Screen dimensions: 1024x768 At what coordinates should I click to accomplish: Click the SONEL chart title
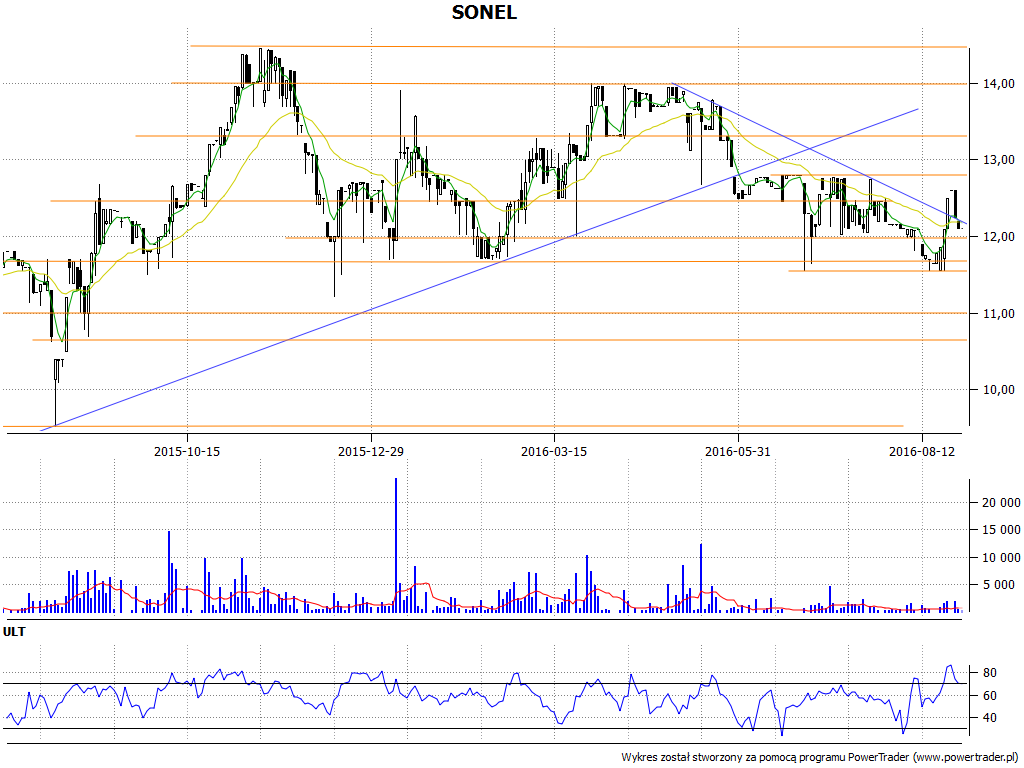pyautogui.click(x=484, y=12)
